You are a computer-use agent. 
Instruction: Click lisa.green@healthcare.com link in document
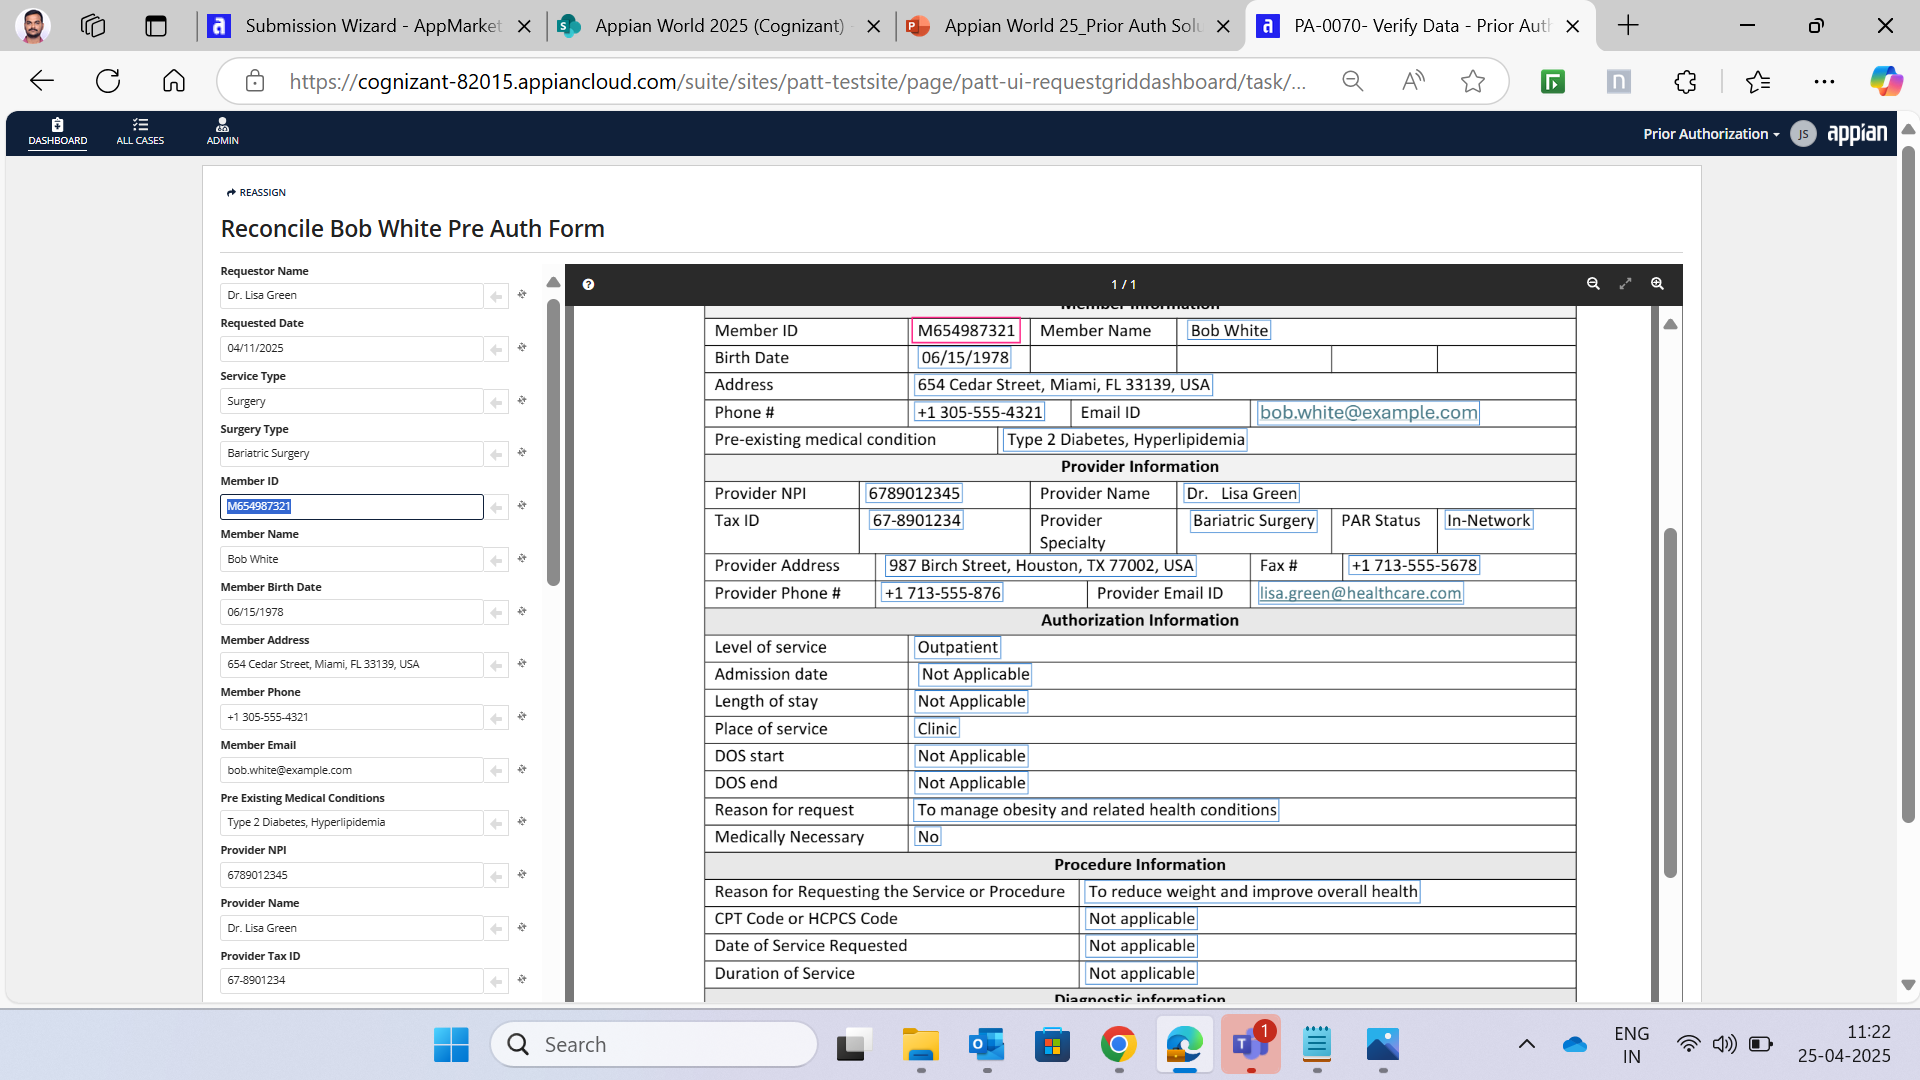click(1360, 594)
